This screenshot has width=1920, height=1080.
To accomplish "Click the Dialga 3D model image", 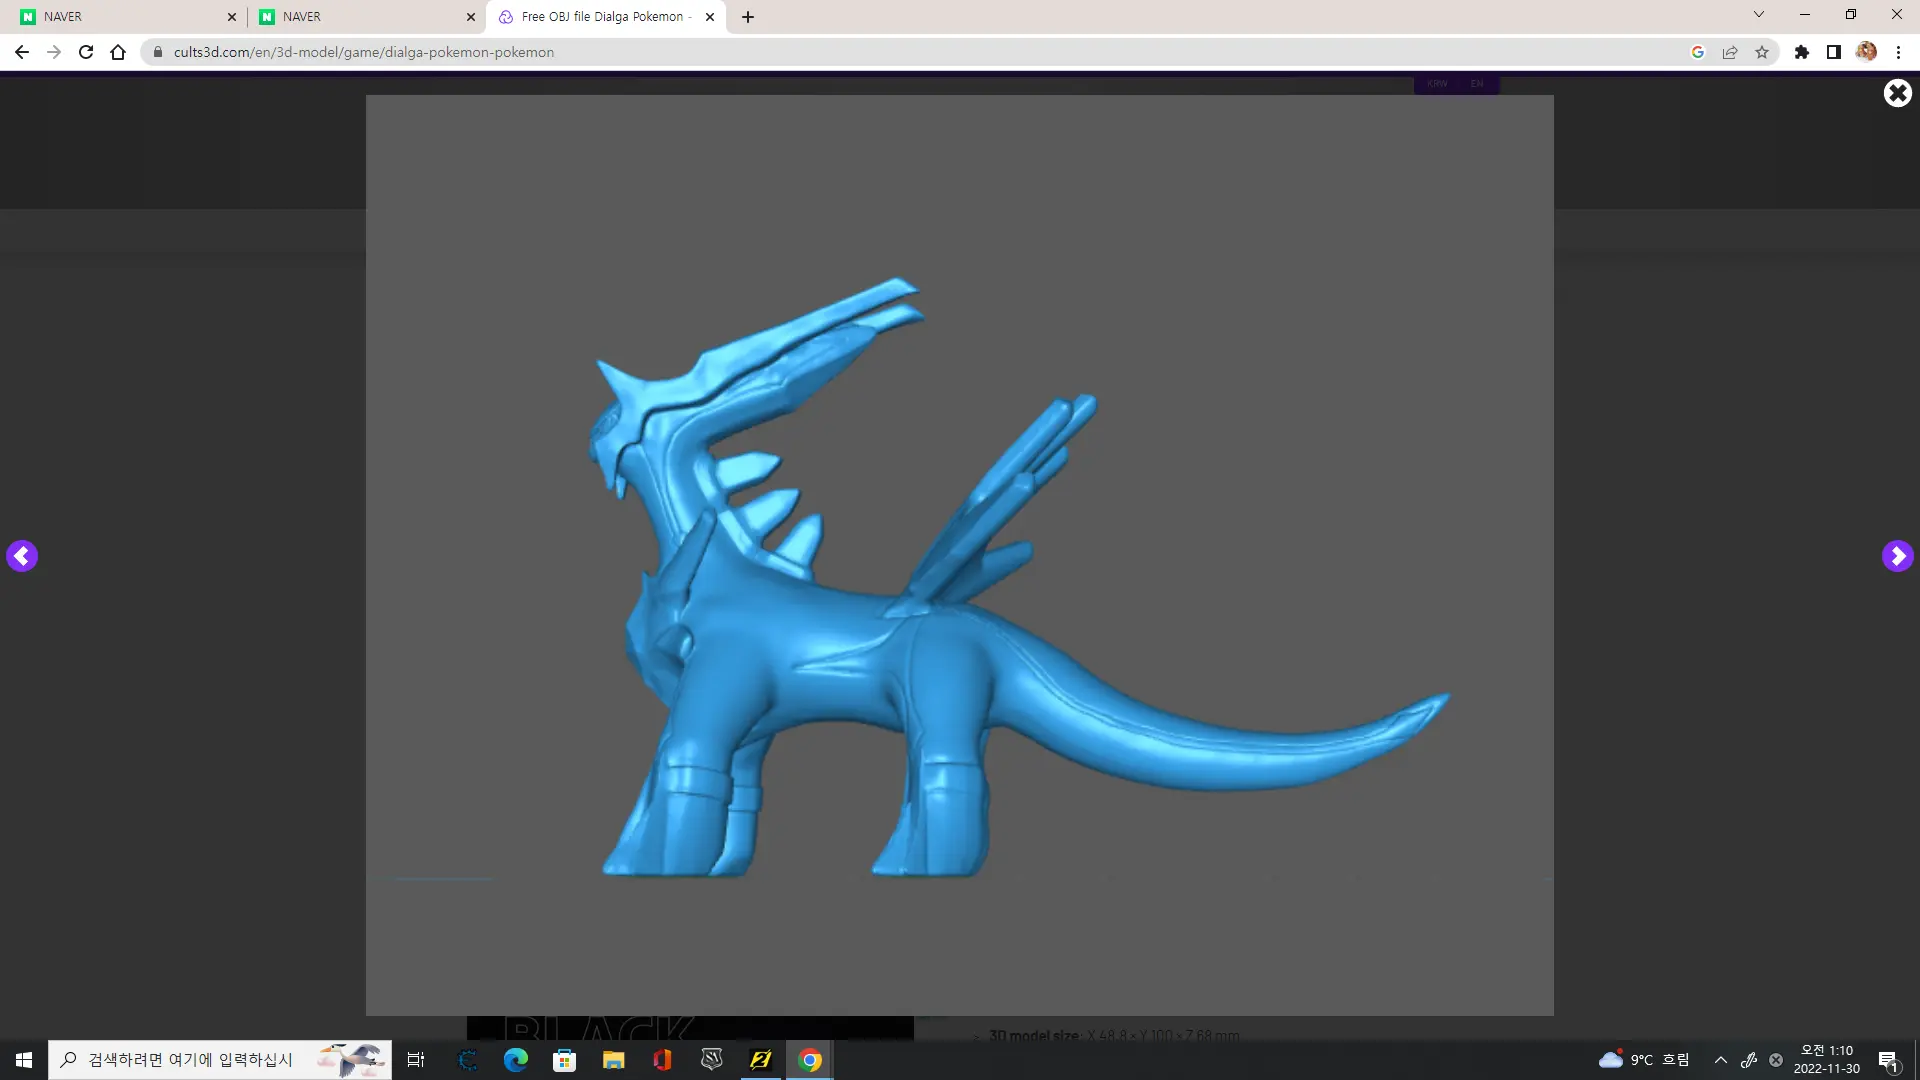I will pyautogui.click(x=959, y=555).
